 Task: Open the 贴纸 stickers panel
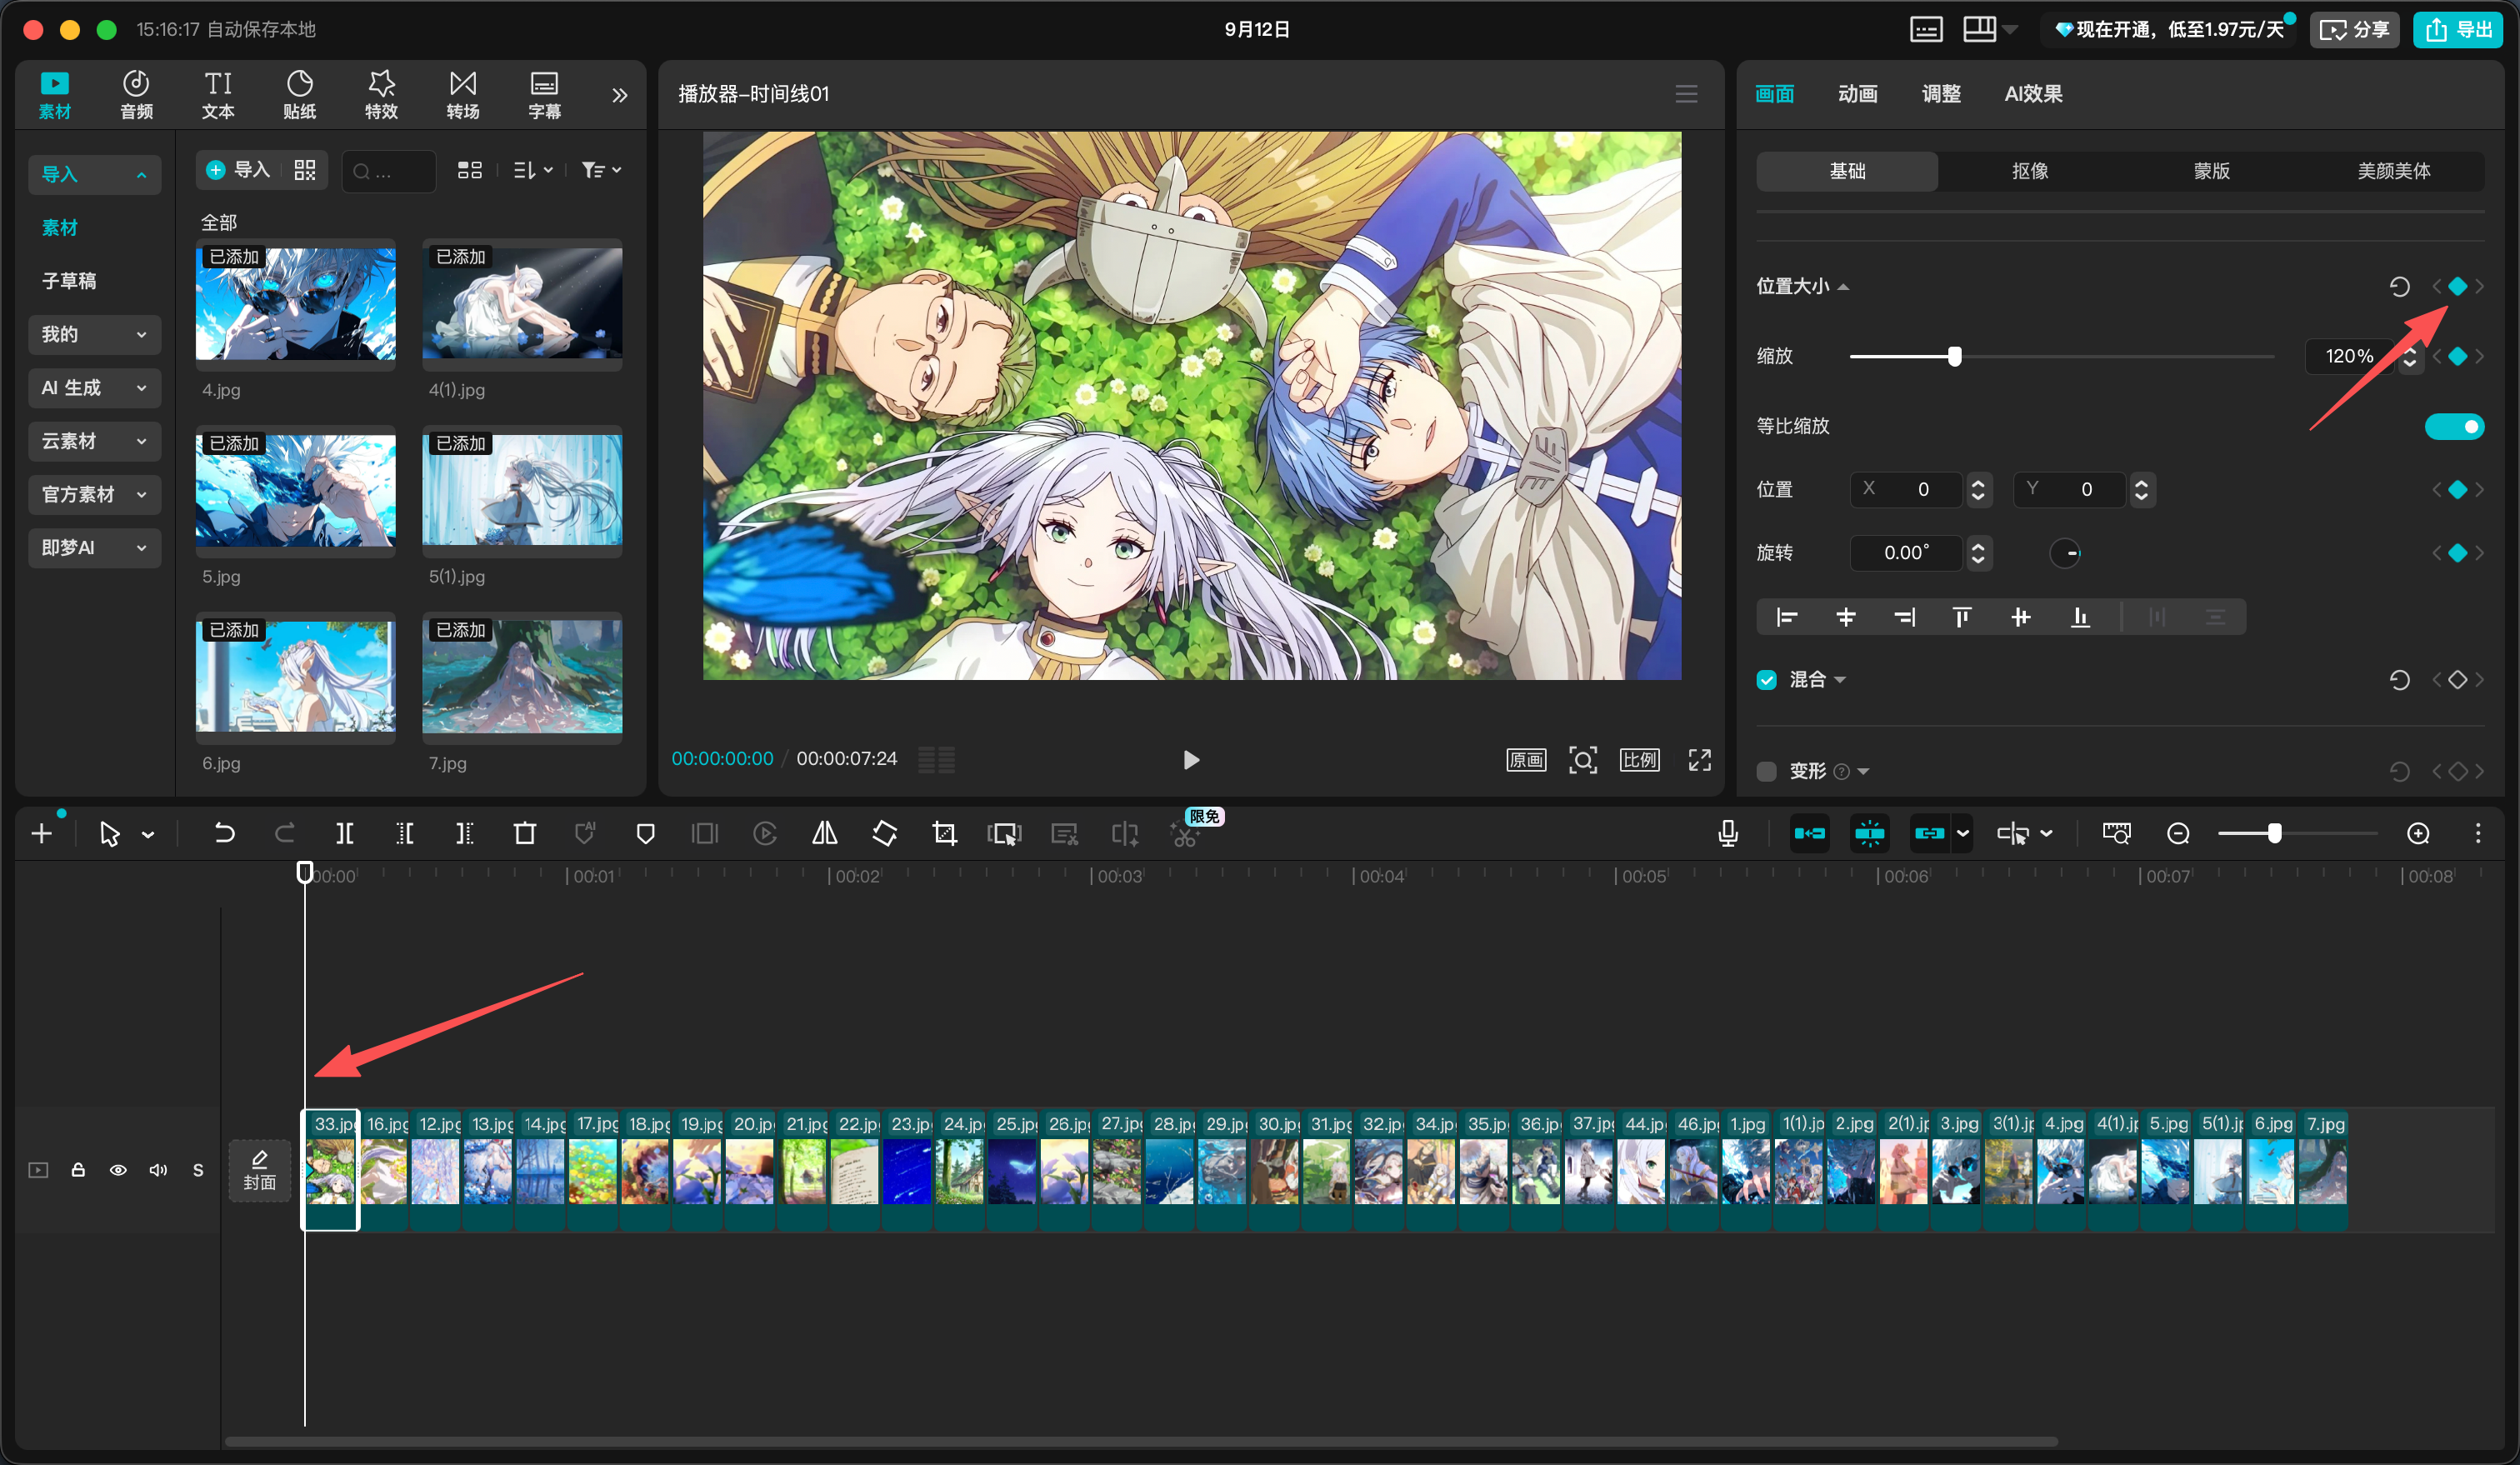(300, 95)
